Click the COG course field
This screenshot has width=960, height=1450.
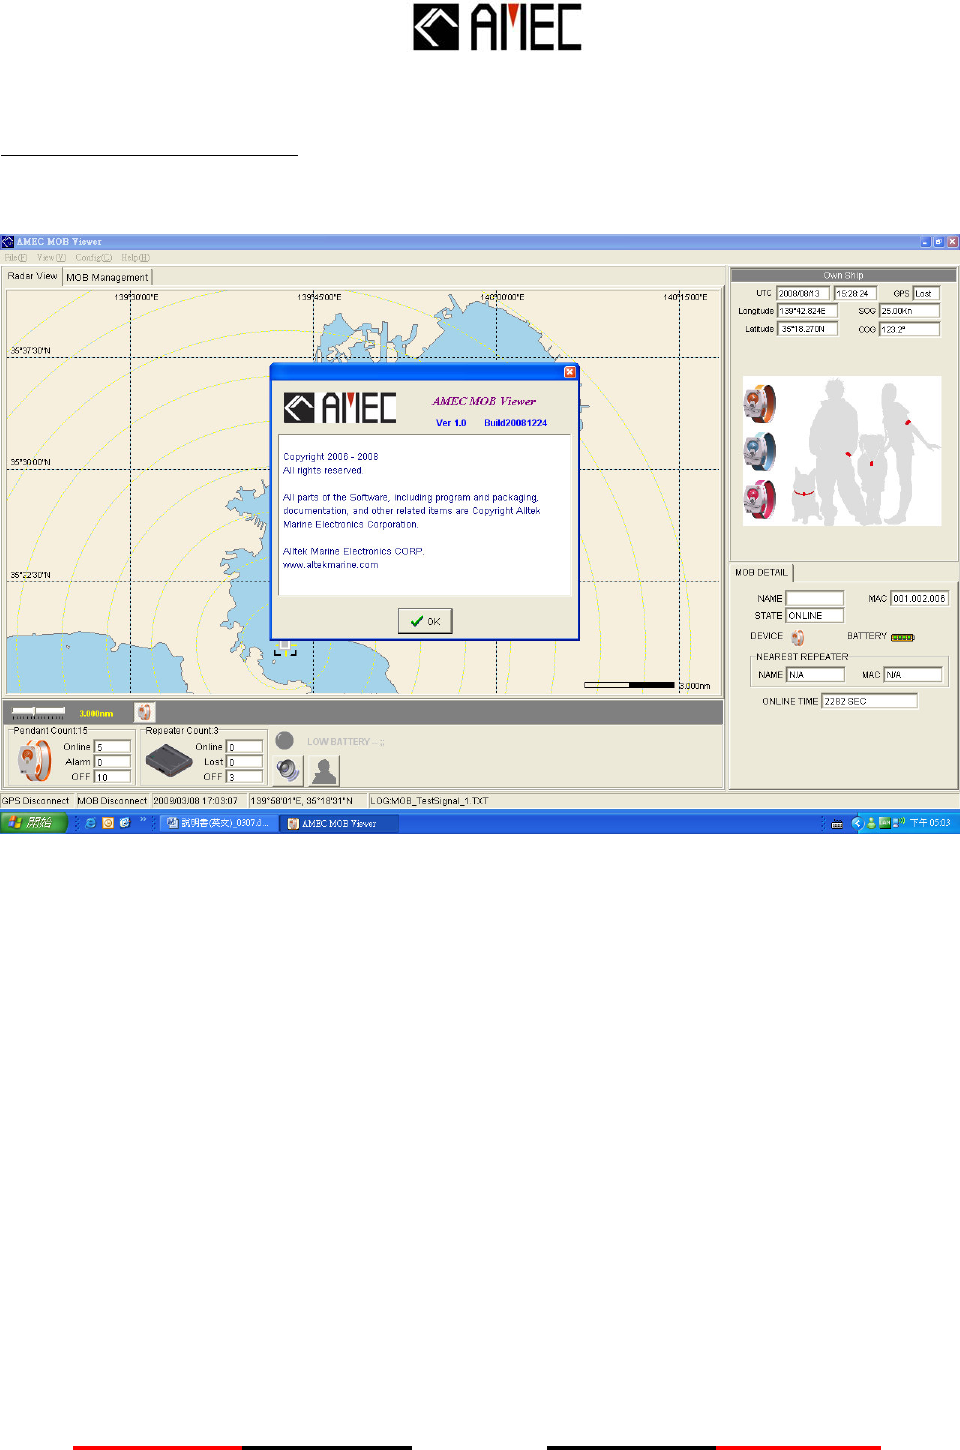[909, 329]
